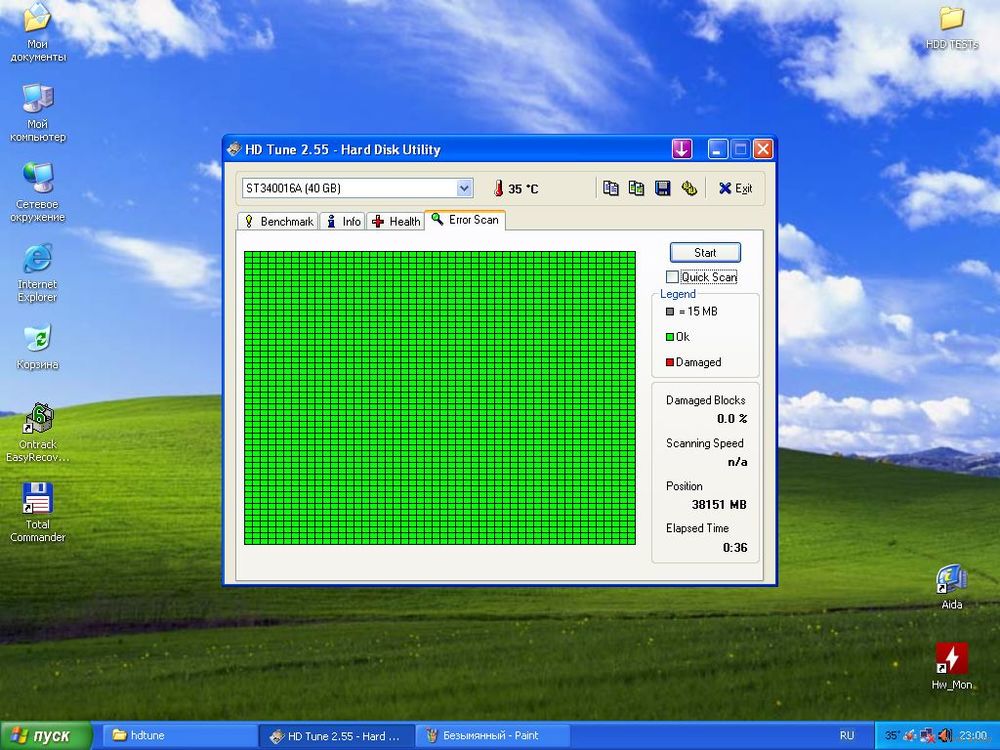
Task: Click the floppy disk save icon
Action: tap(662, 188)
